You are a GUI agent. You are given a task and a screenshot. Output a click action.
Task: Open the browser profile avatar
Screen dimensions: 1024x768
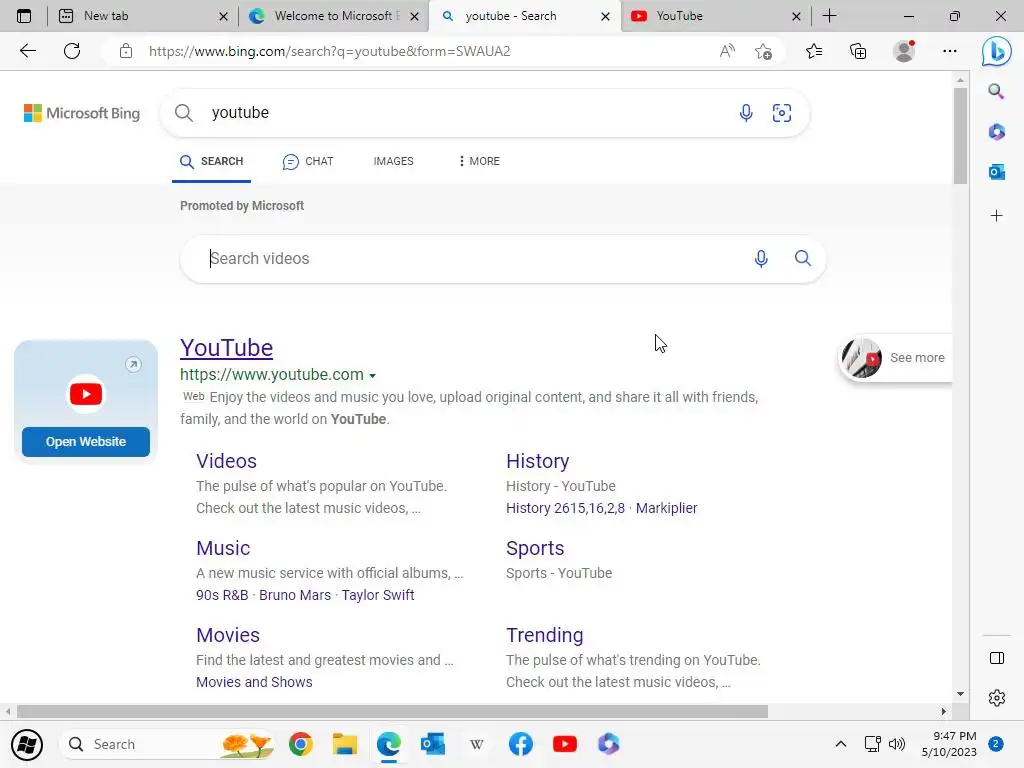click(x=904, y=51)
